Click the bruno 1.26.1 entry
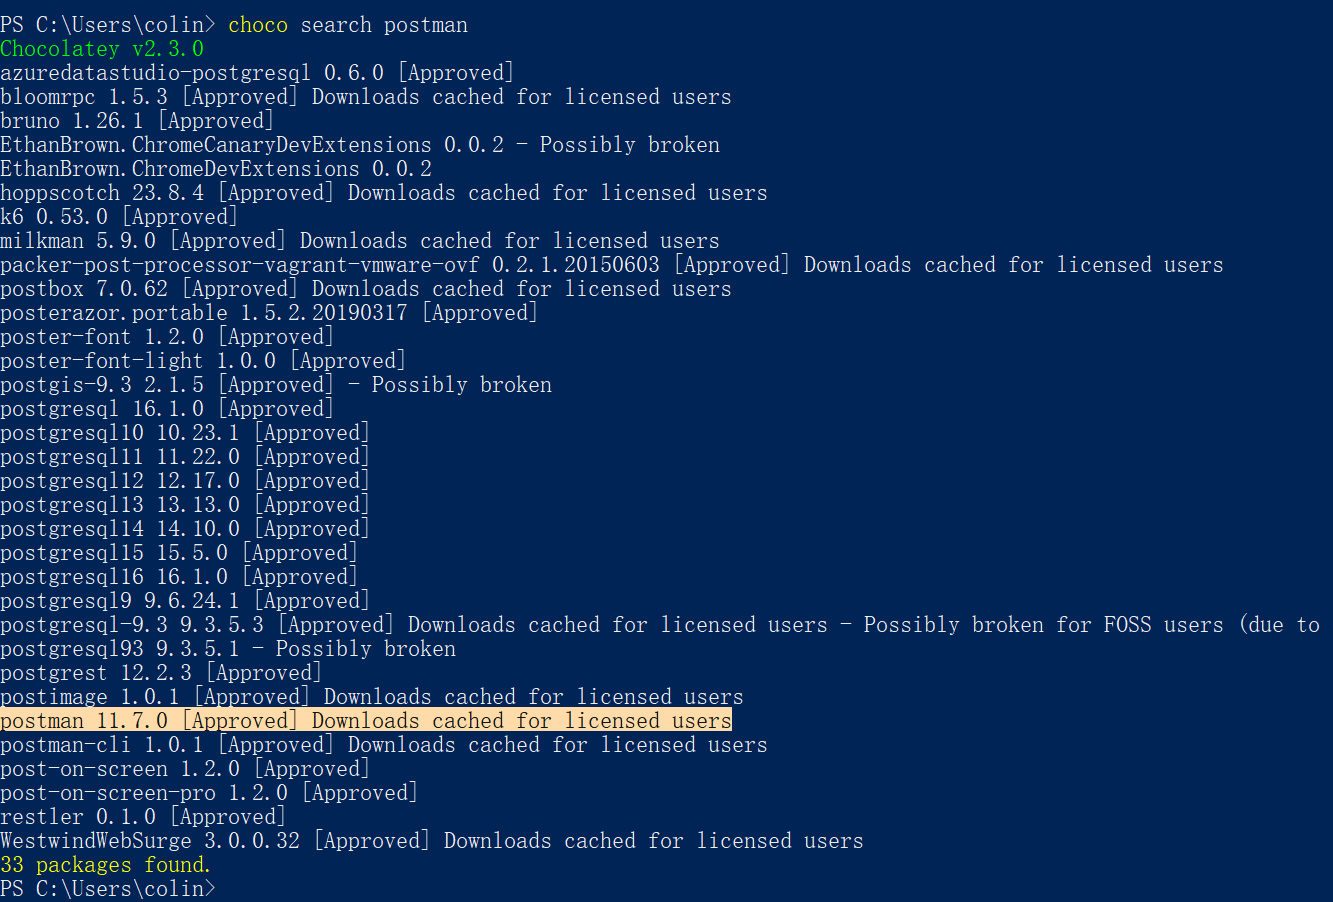Screen dimensions: 1333x902 (136, 121)
